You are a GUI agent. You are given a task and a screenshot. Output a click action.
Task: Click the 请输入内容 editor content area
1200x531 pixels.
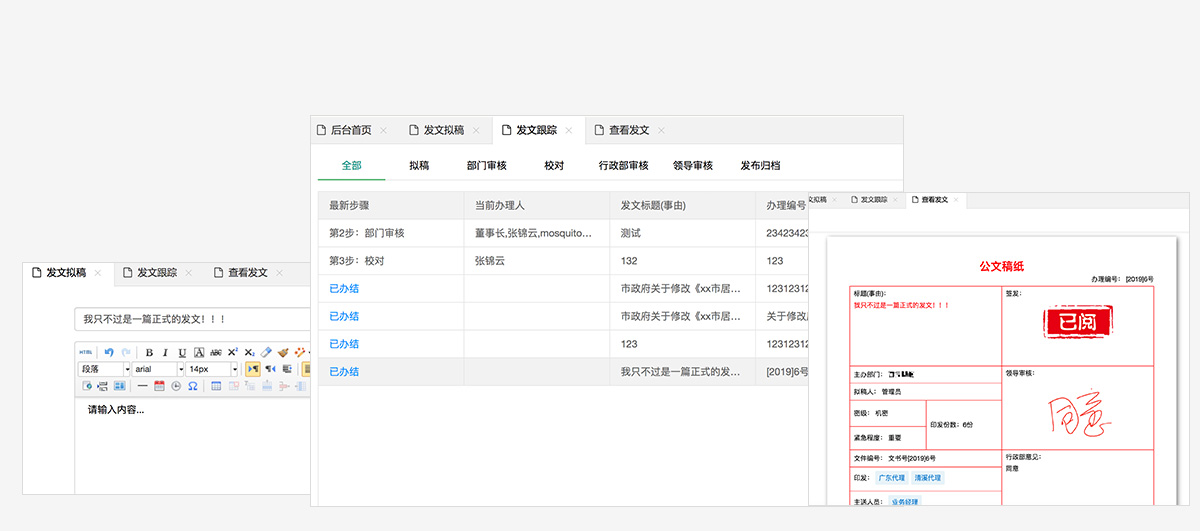point(194,445)
